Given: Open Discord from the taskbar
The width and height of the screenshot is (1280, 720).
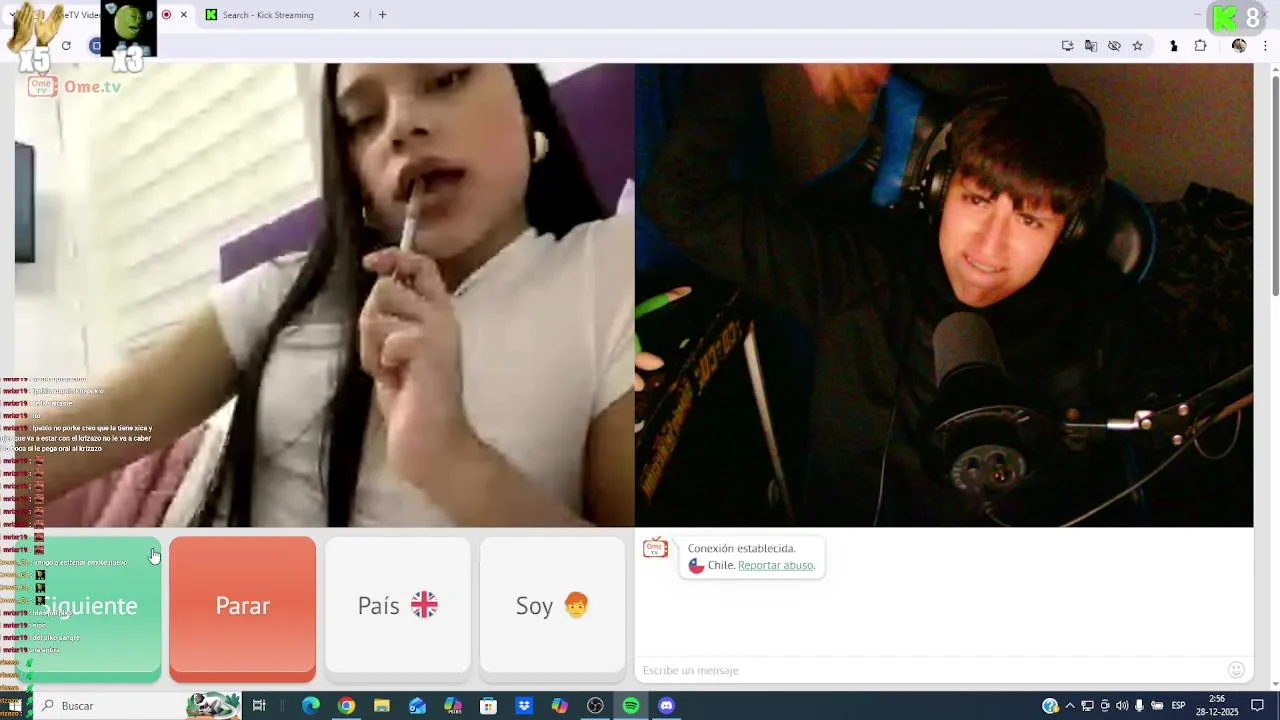Looking at the screenshot, I should (667, 706).
